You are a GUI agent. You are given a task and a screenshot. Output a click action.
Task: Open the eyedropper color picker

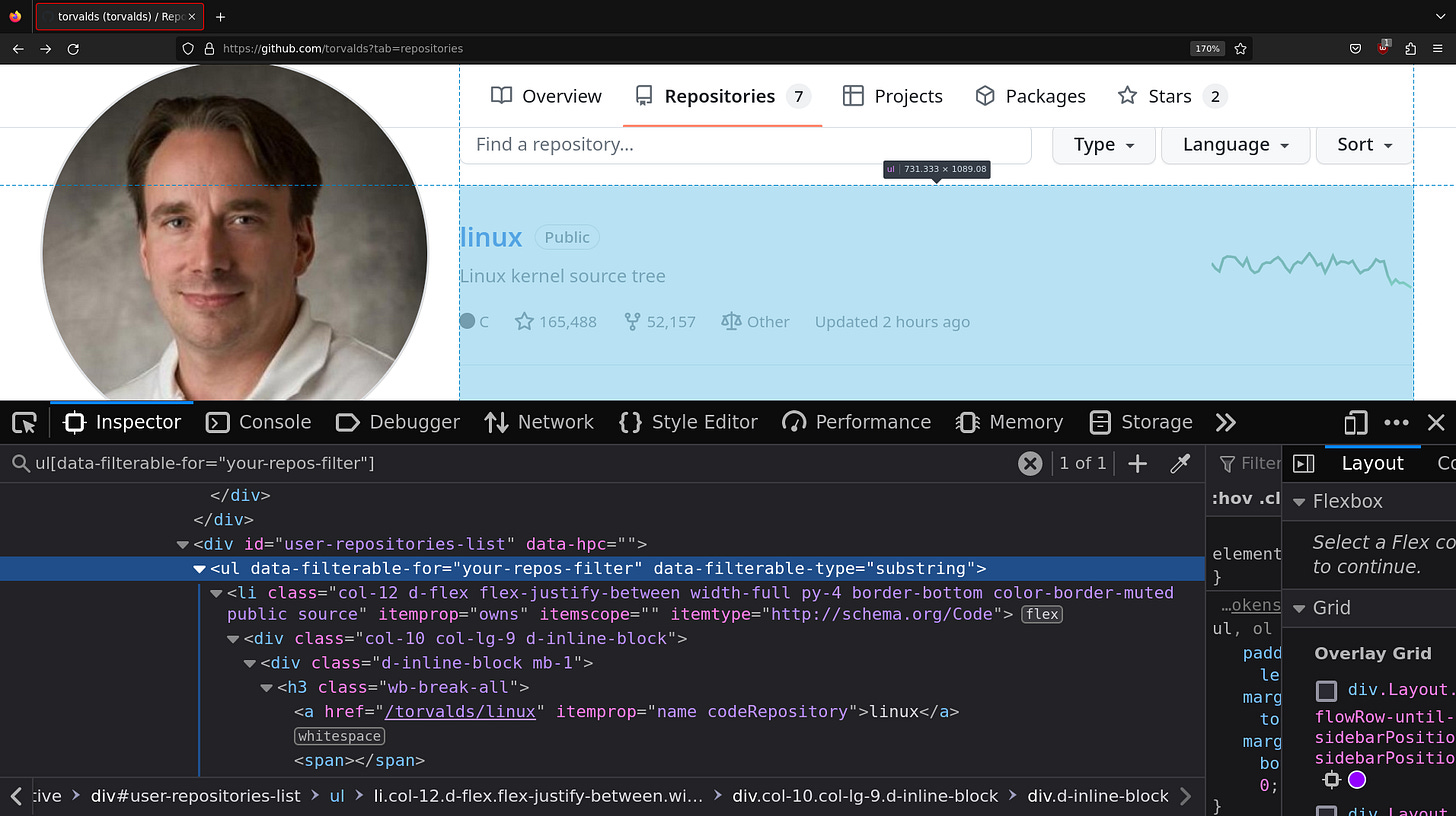1180,463
